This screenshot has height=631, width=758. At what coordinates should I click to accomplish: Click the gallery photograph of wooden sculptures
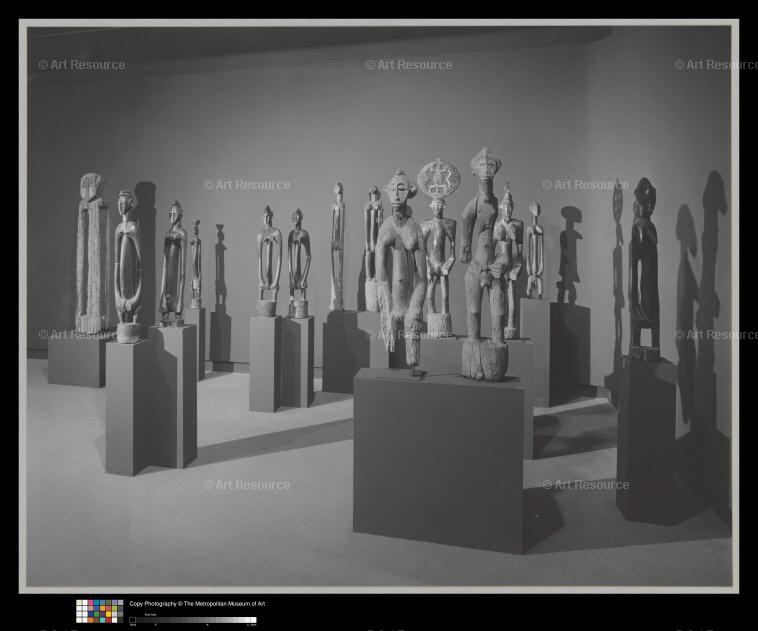tap(379, 306)
